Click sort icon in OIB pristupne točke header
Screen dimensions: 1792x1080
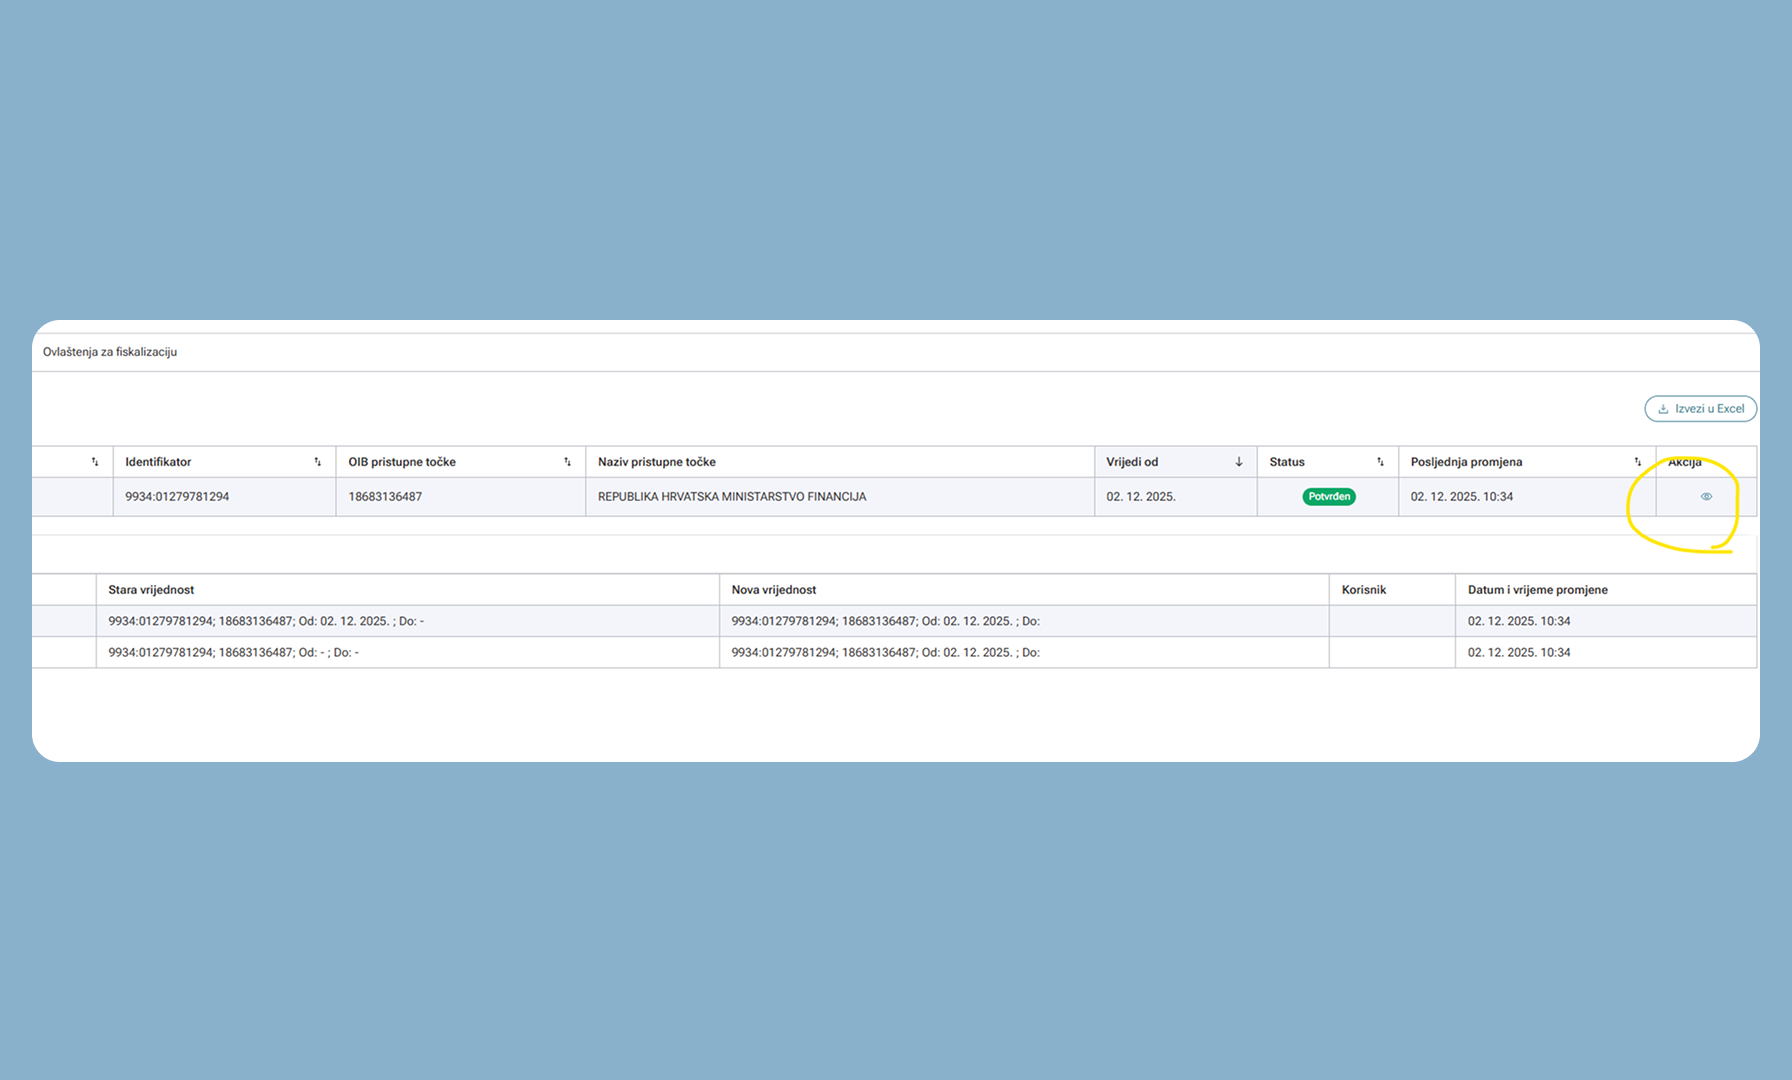pos(567,462)
